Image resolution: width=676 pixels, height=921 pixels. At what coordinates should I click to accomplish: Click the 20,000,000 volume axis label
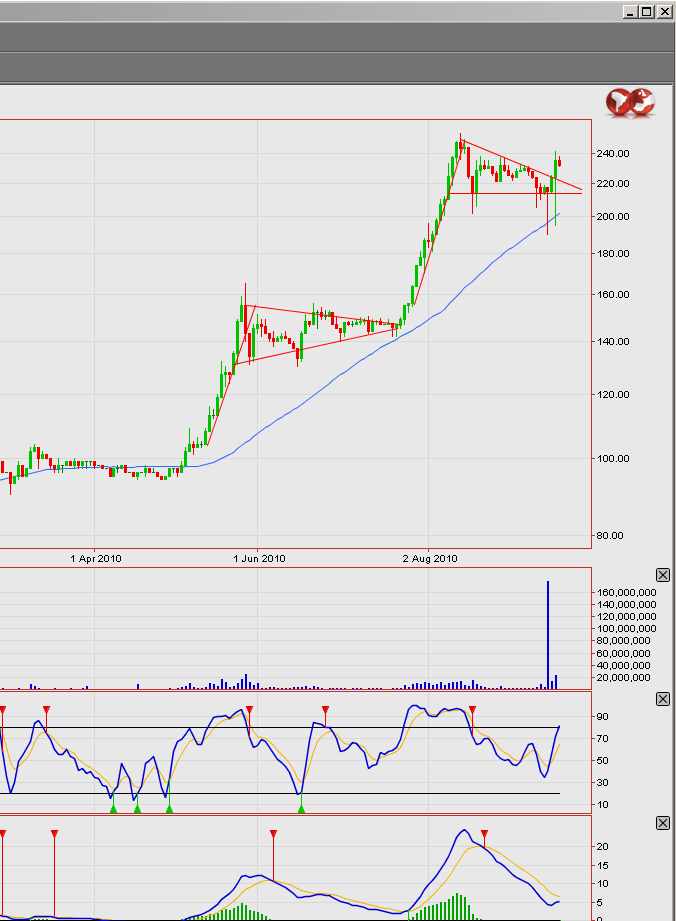(623, 677)
